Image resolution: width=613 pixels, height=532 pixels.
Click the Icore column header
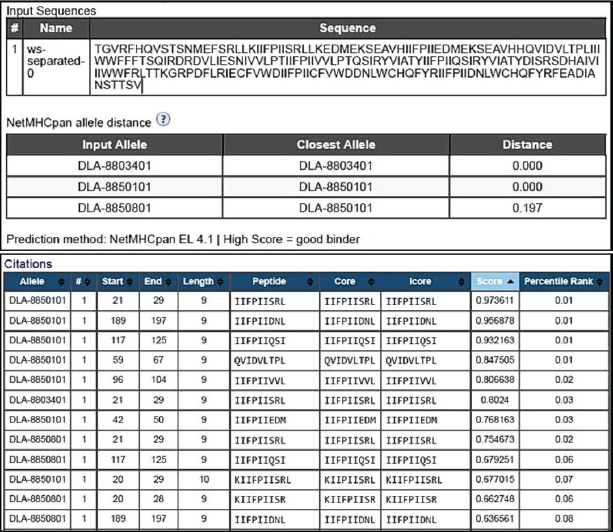(425, 282)
